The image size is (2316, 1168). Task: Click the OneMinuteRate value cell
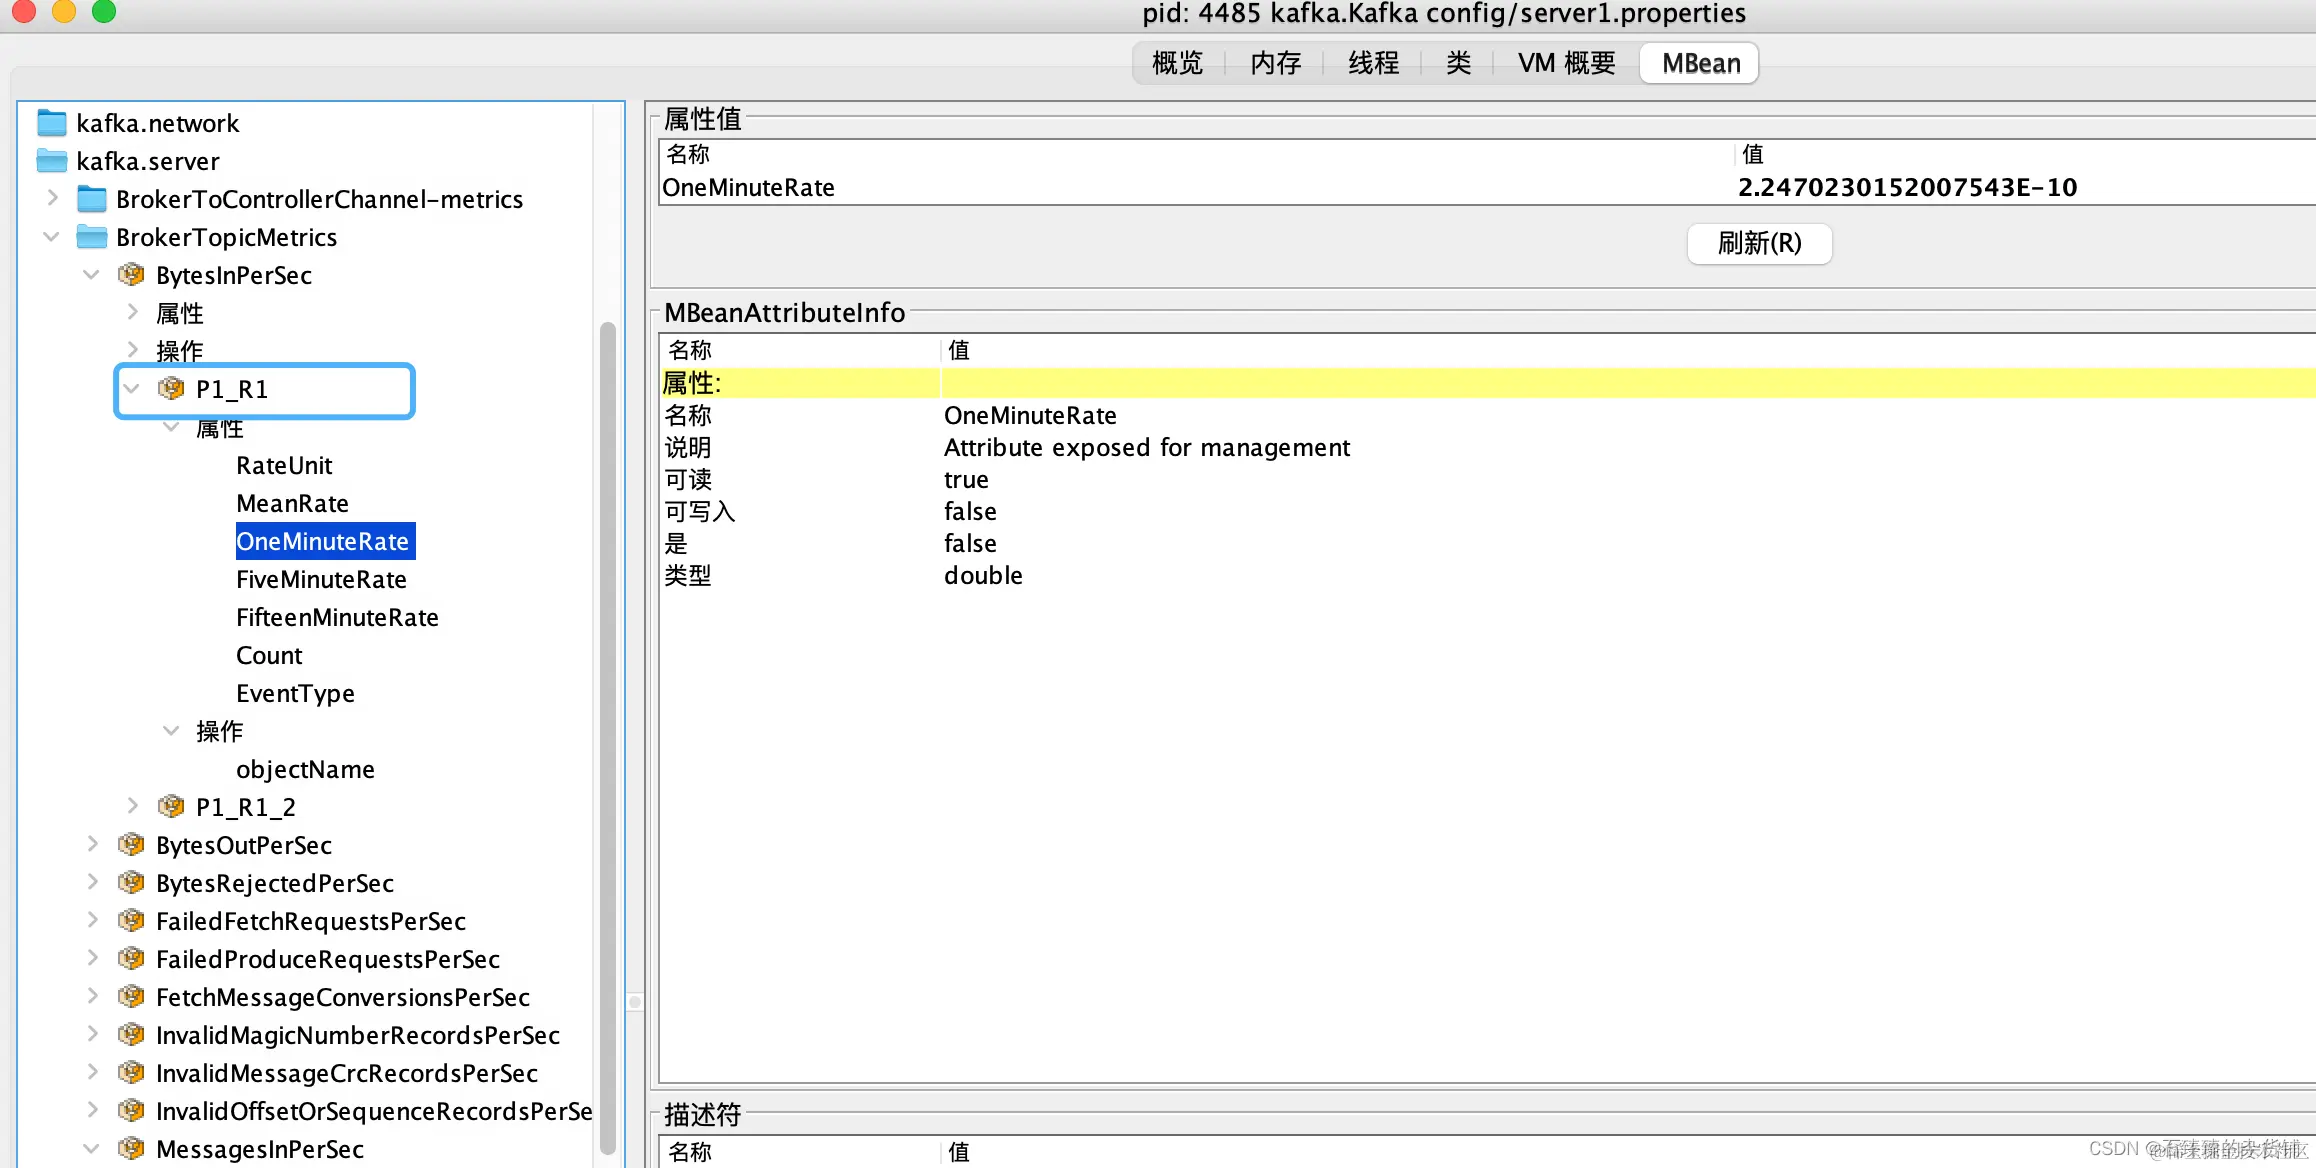(1906, 188)
